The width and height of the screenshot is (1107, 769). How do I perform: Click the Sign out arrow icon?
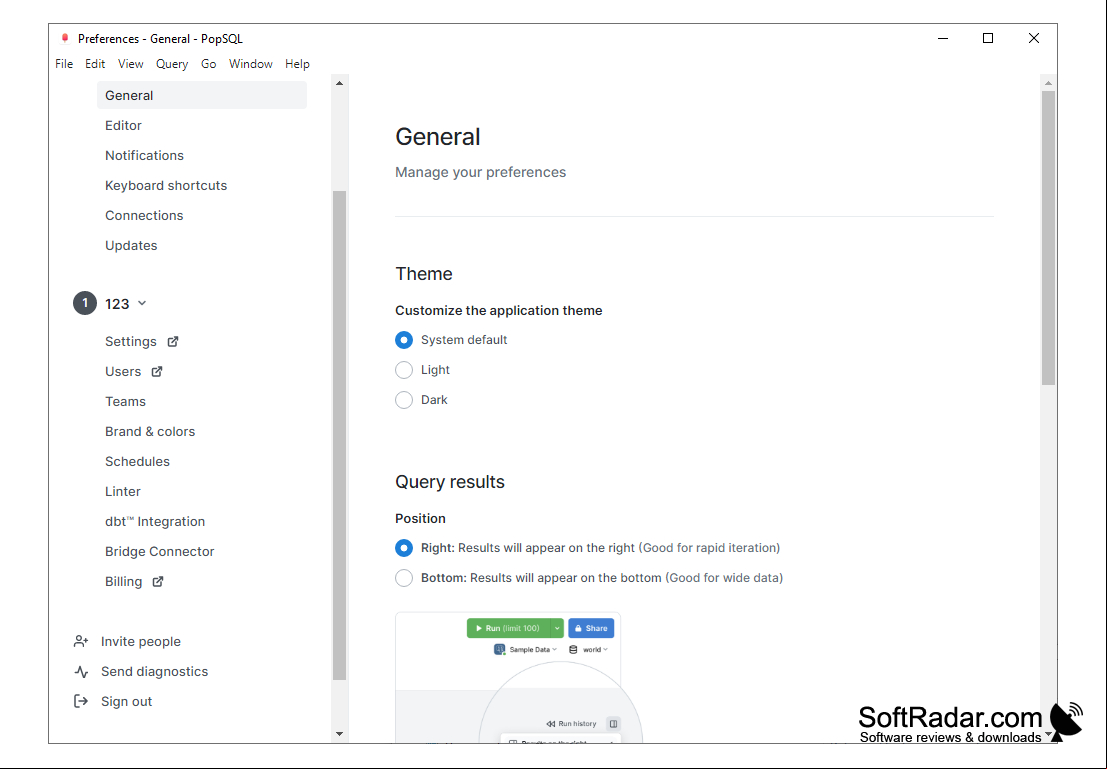[81, 701]
